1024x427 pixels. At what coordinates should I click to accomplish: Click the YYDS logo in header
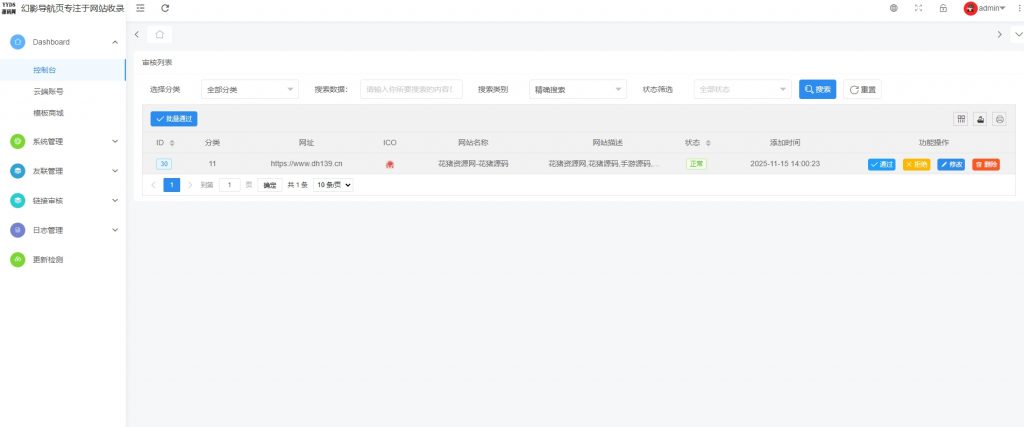coord(8,8)
